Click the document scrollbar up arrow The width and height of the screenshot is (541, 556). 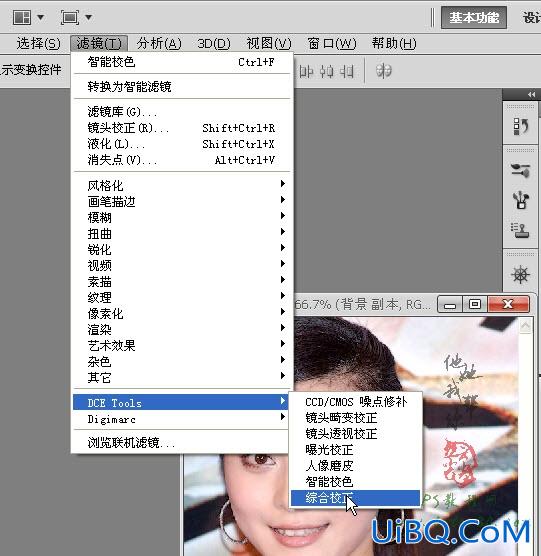click(x=525, y=326)
